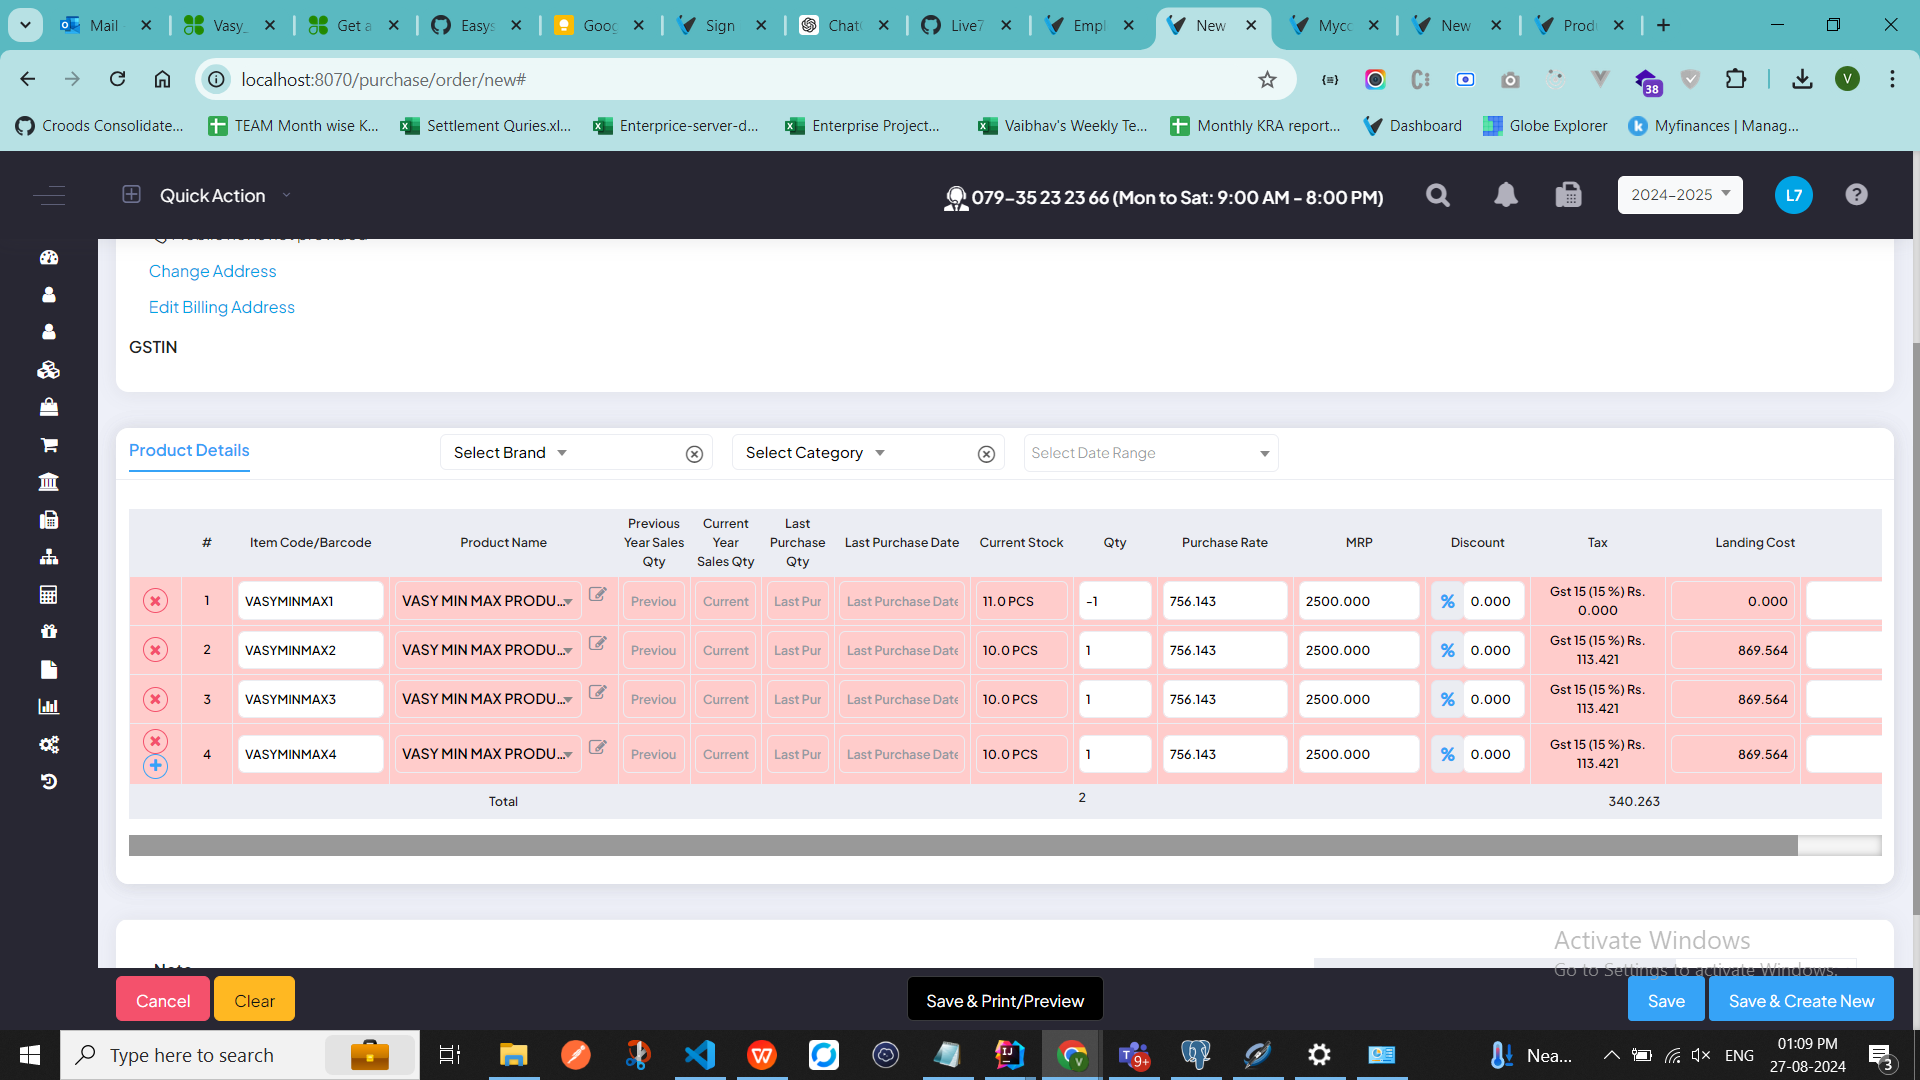Toggle percent discount type in row 4
Image resolution: width=1920 pixels, height=1080 pixels.
pyautogui.click(x=1447, y=754)
